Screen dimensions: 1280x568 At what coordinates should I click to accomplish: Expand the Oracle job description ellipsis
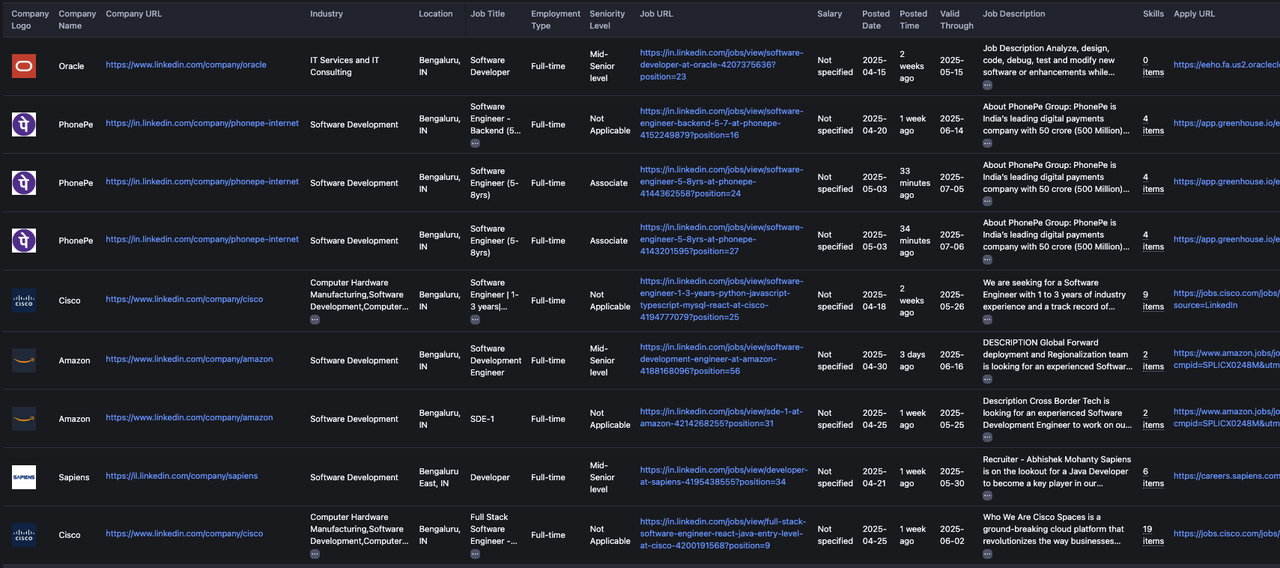pyautogui.click(x=988, y=86)
